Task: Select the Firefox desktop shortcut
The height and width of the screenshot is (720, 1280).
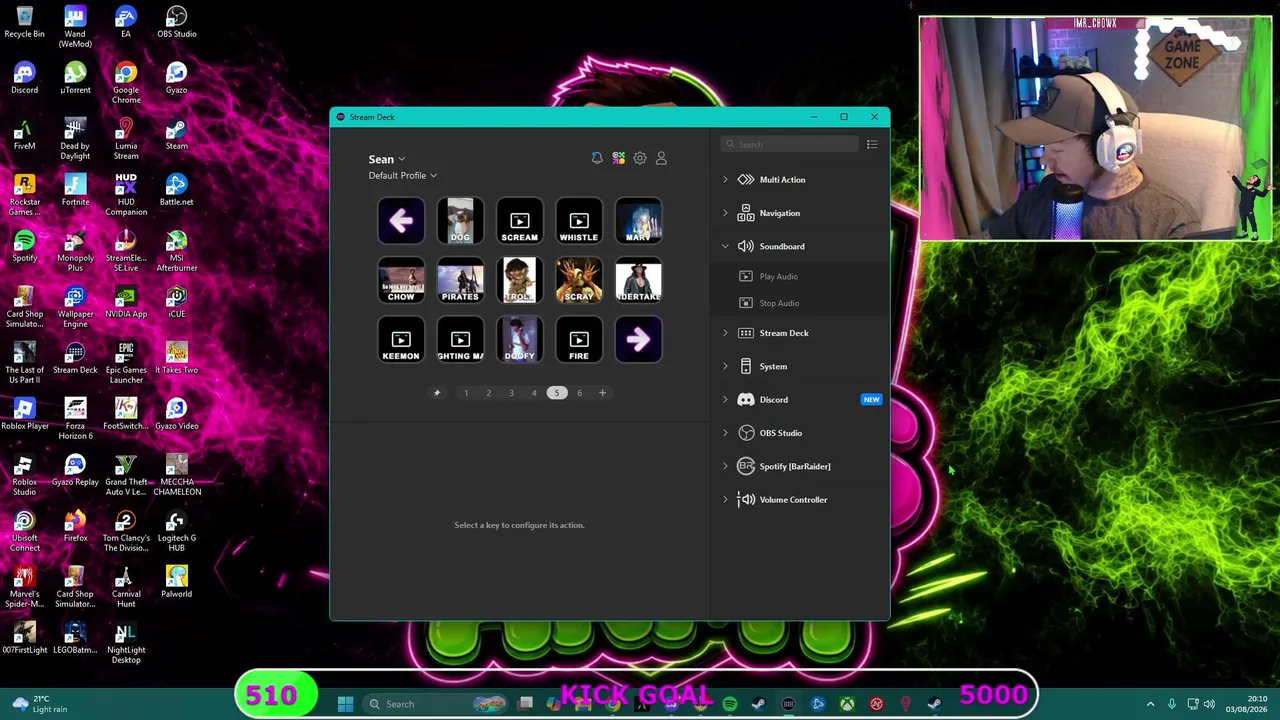Action: (x=75, y=526)
